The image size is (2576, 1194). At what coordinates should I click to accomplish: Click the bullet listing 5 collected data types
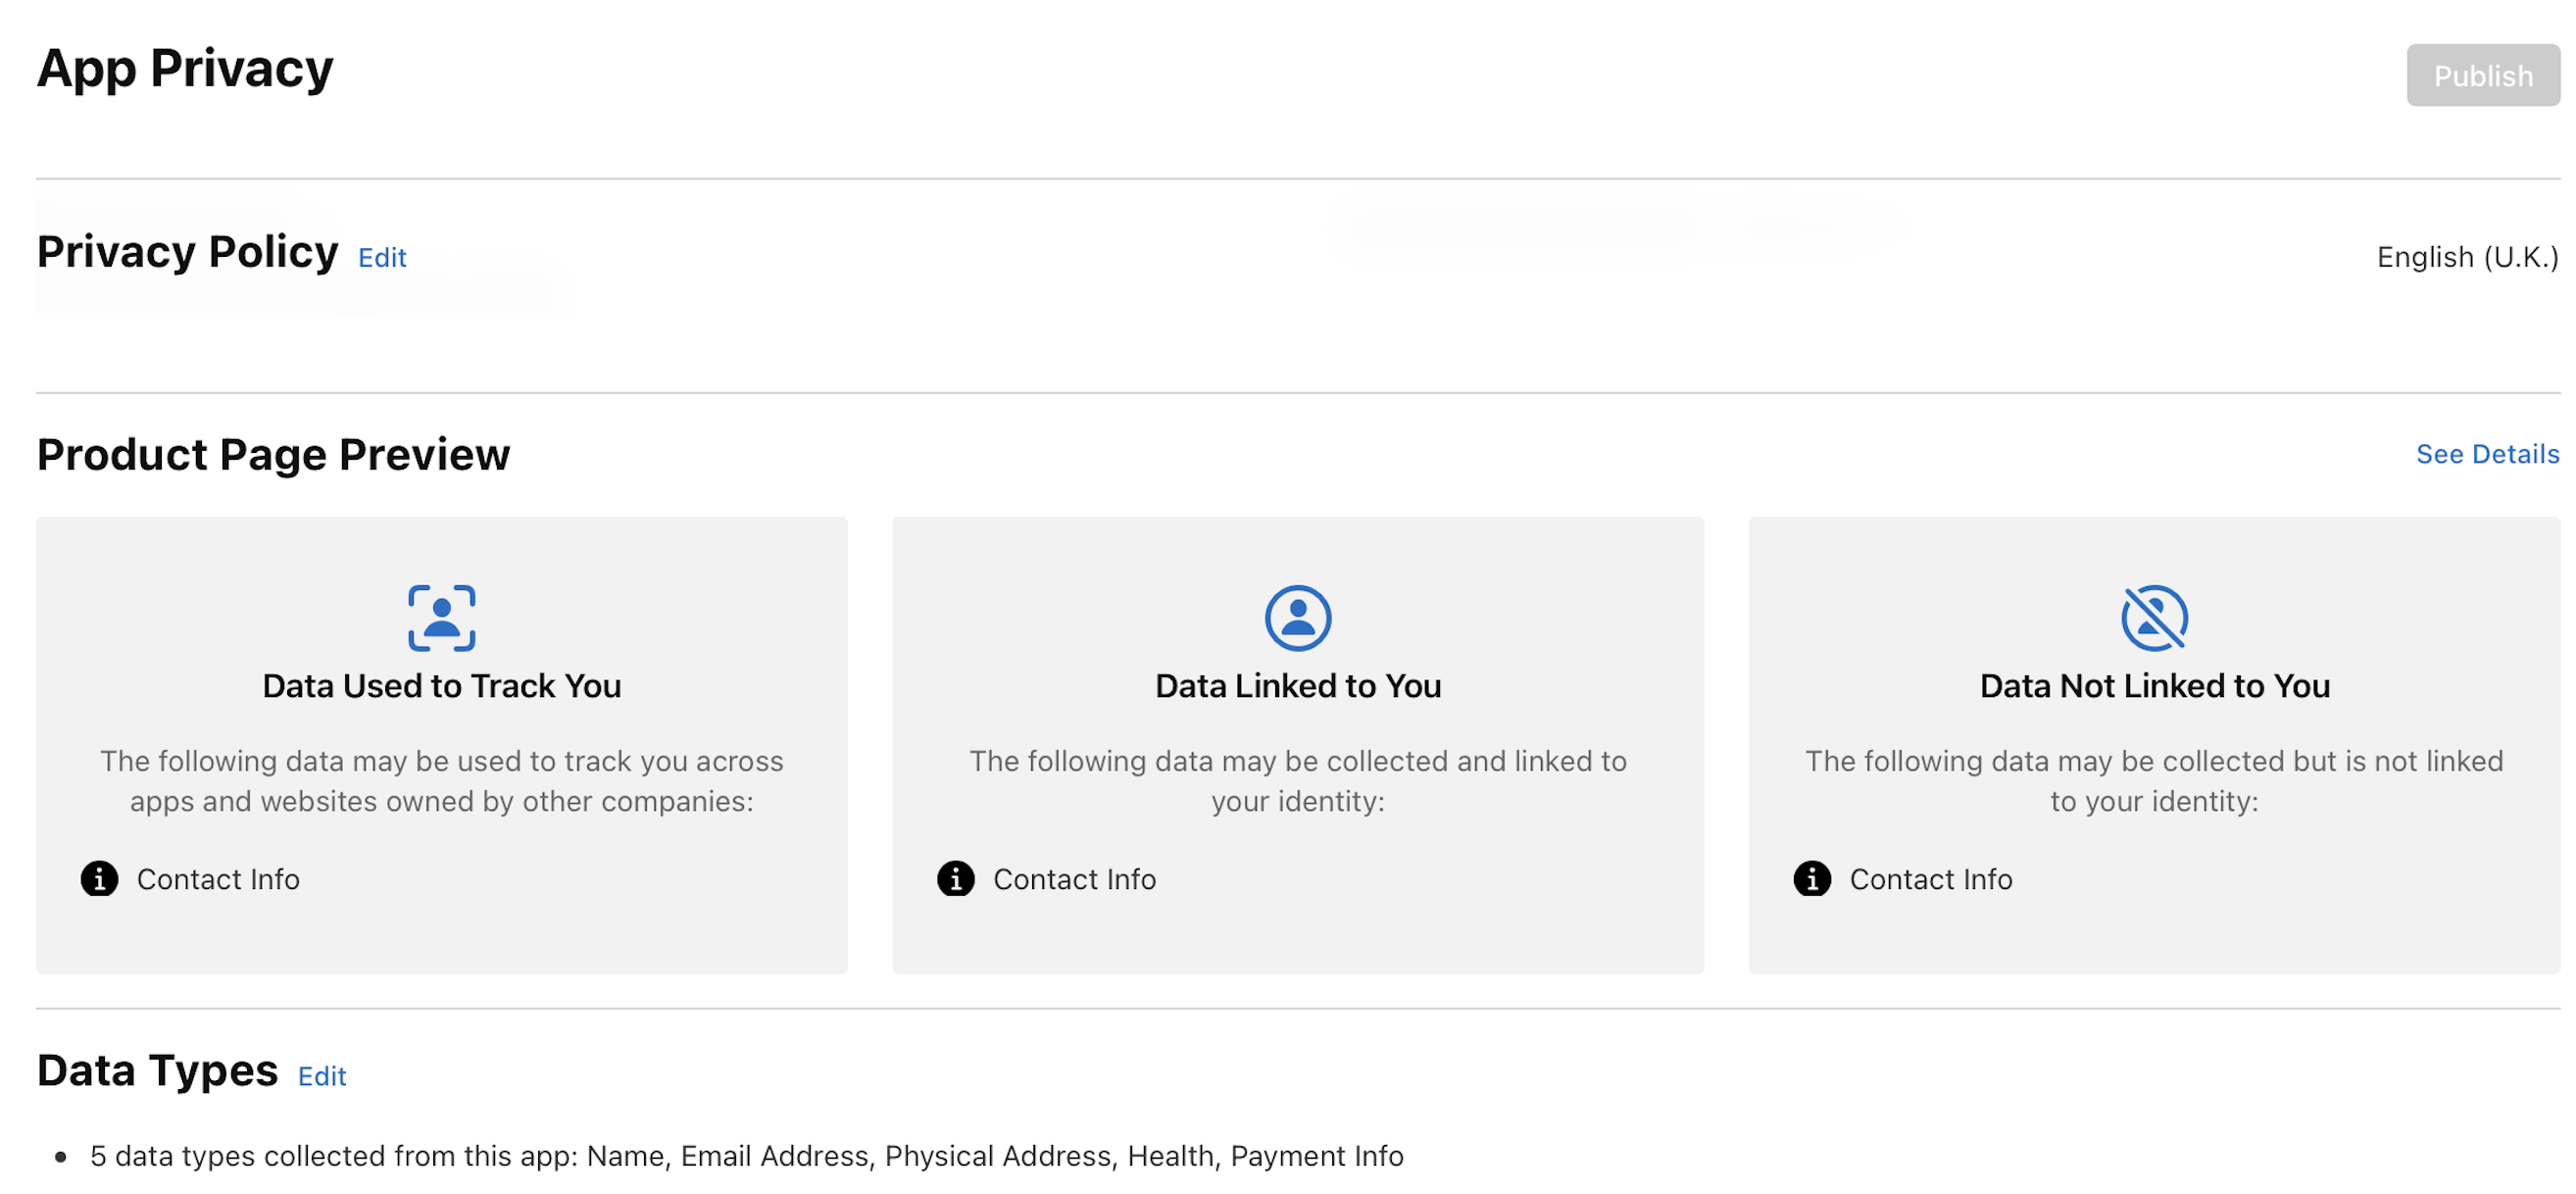747,1156
